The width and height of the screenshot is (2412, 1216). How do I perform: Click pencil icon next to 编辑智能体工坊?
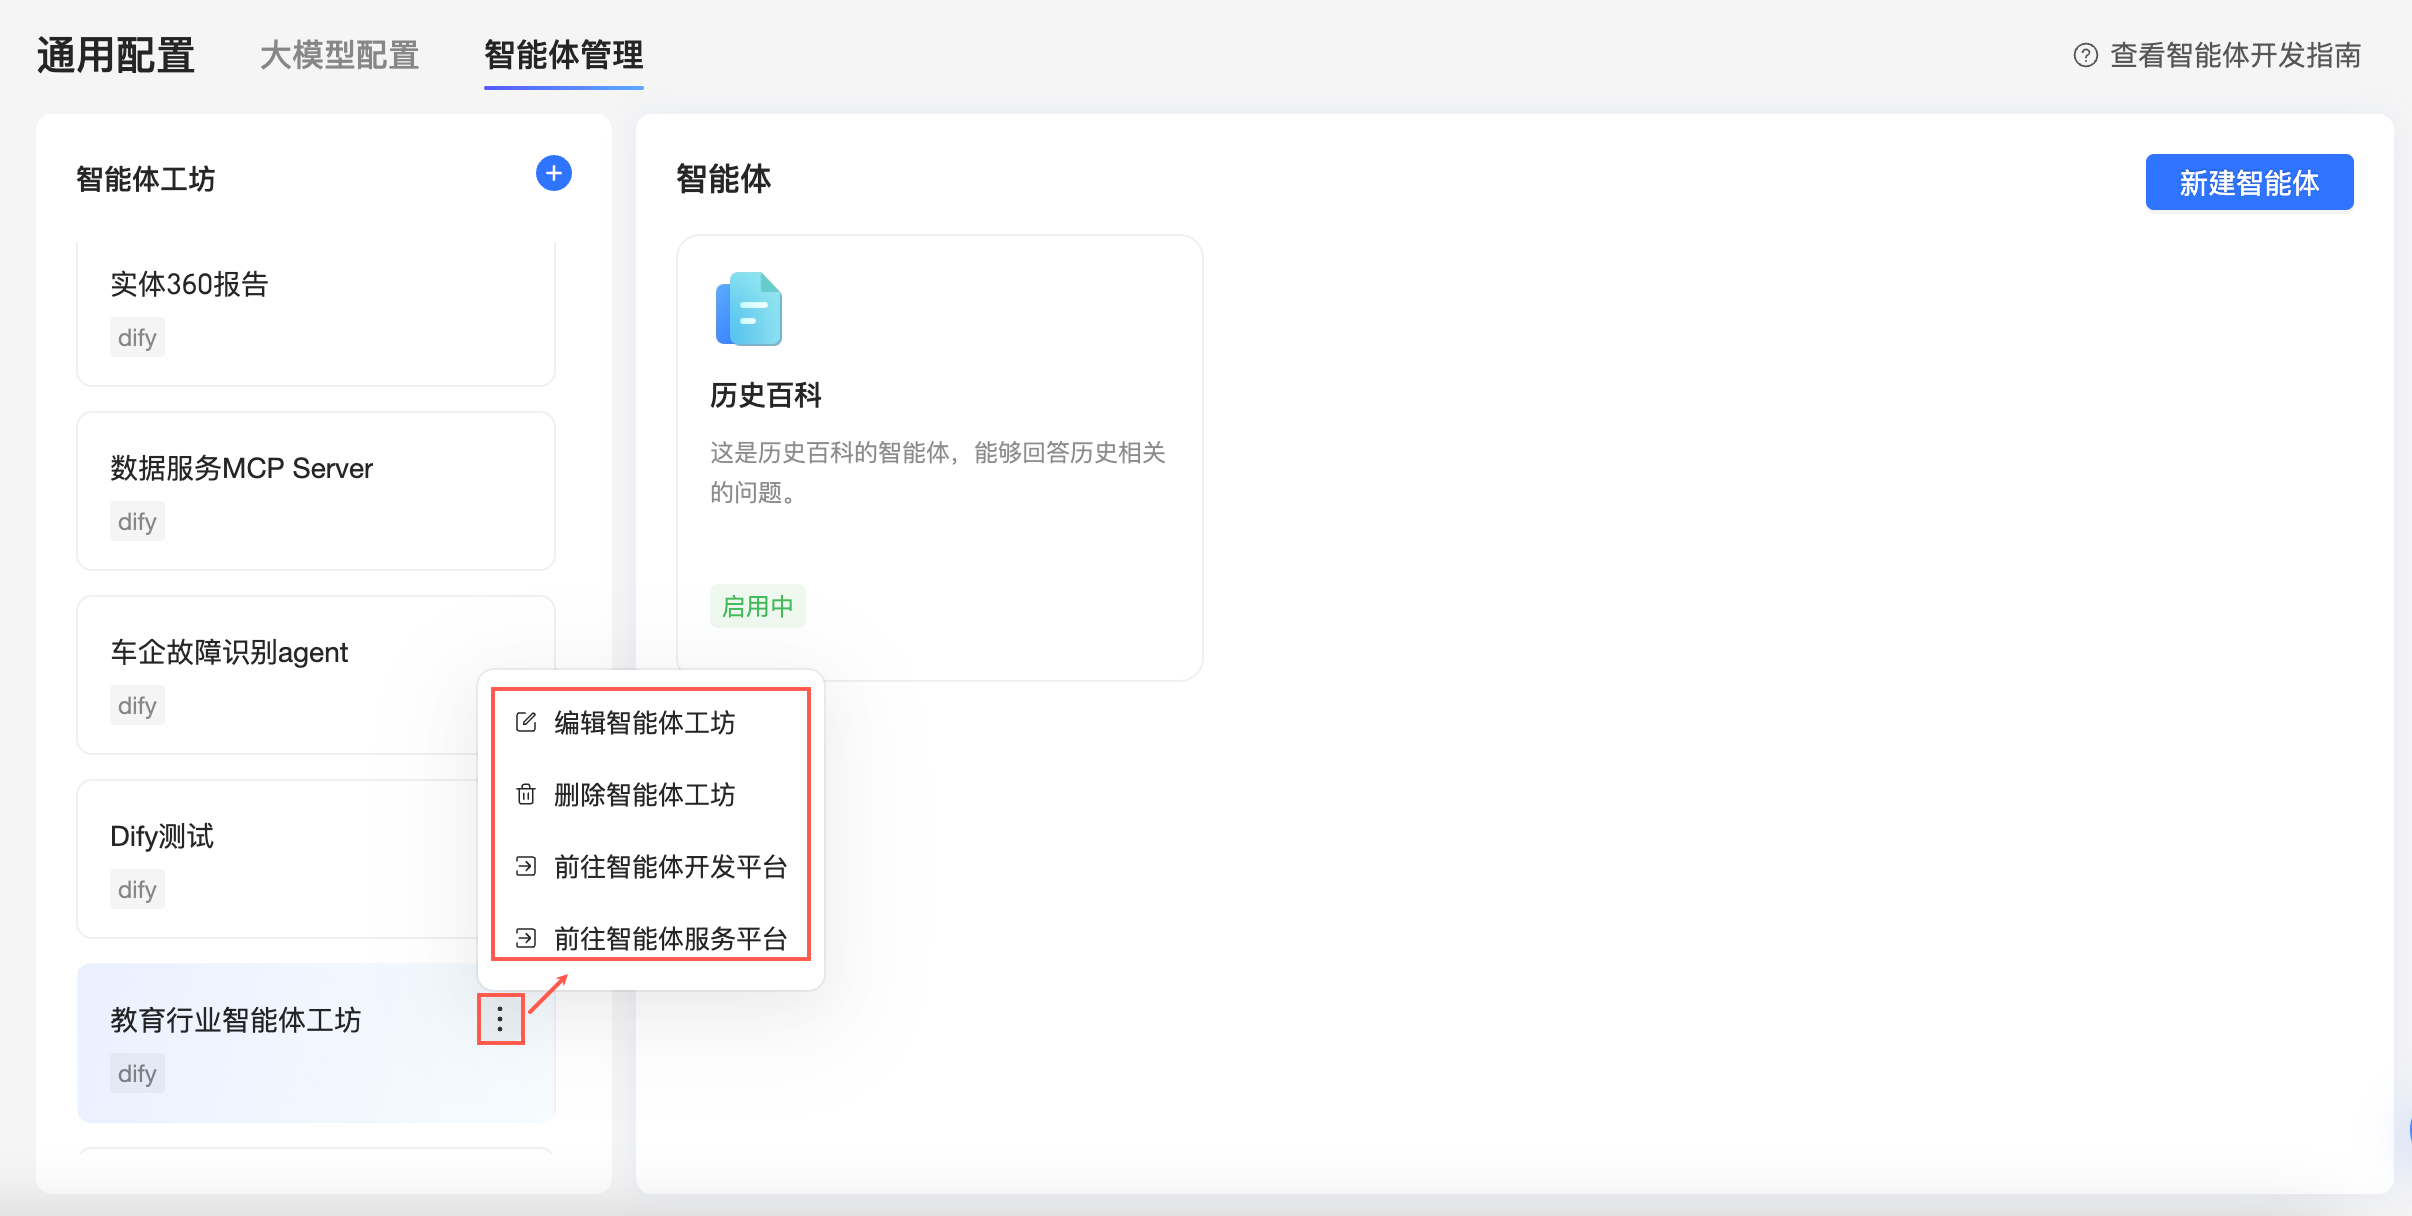click(526, 722)
